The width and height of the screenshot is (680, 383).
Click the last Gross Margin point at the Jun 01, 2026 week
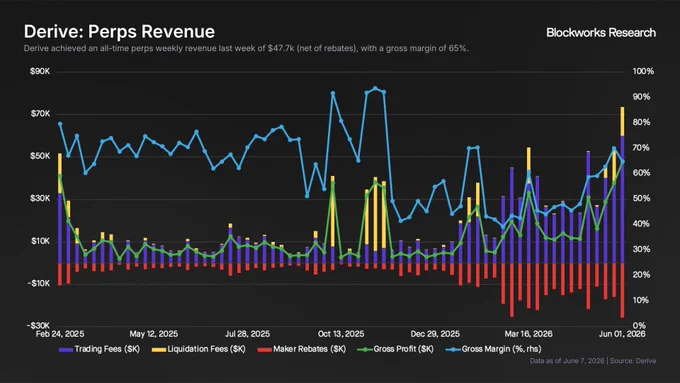pos(622,162)
